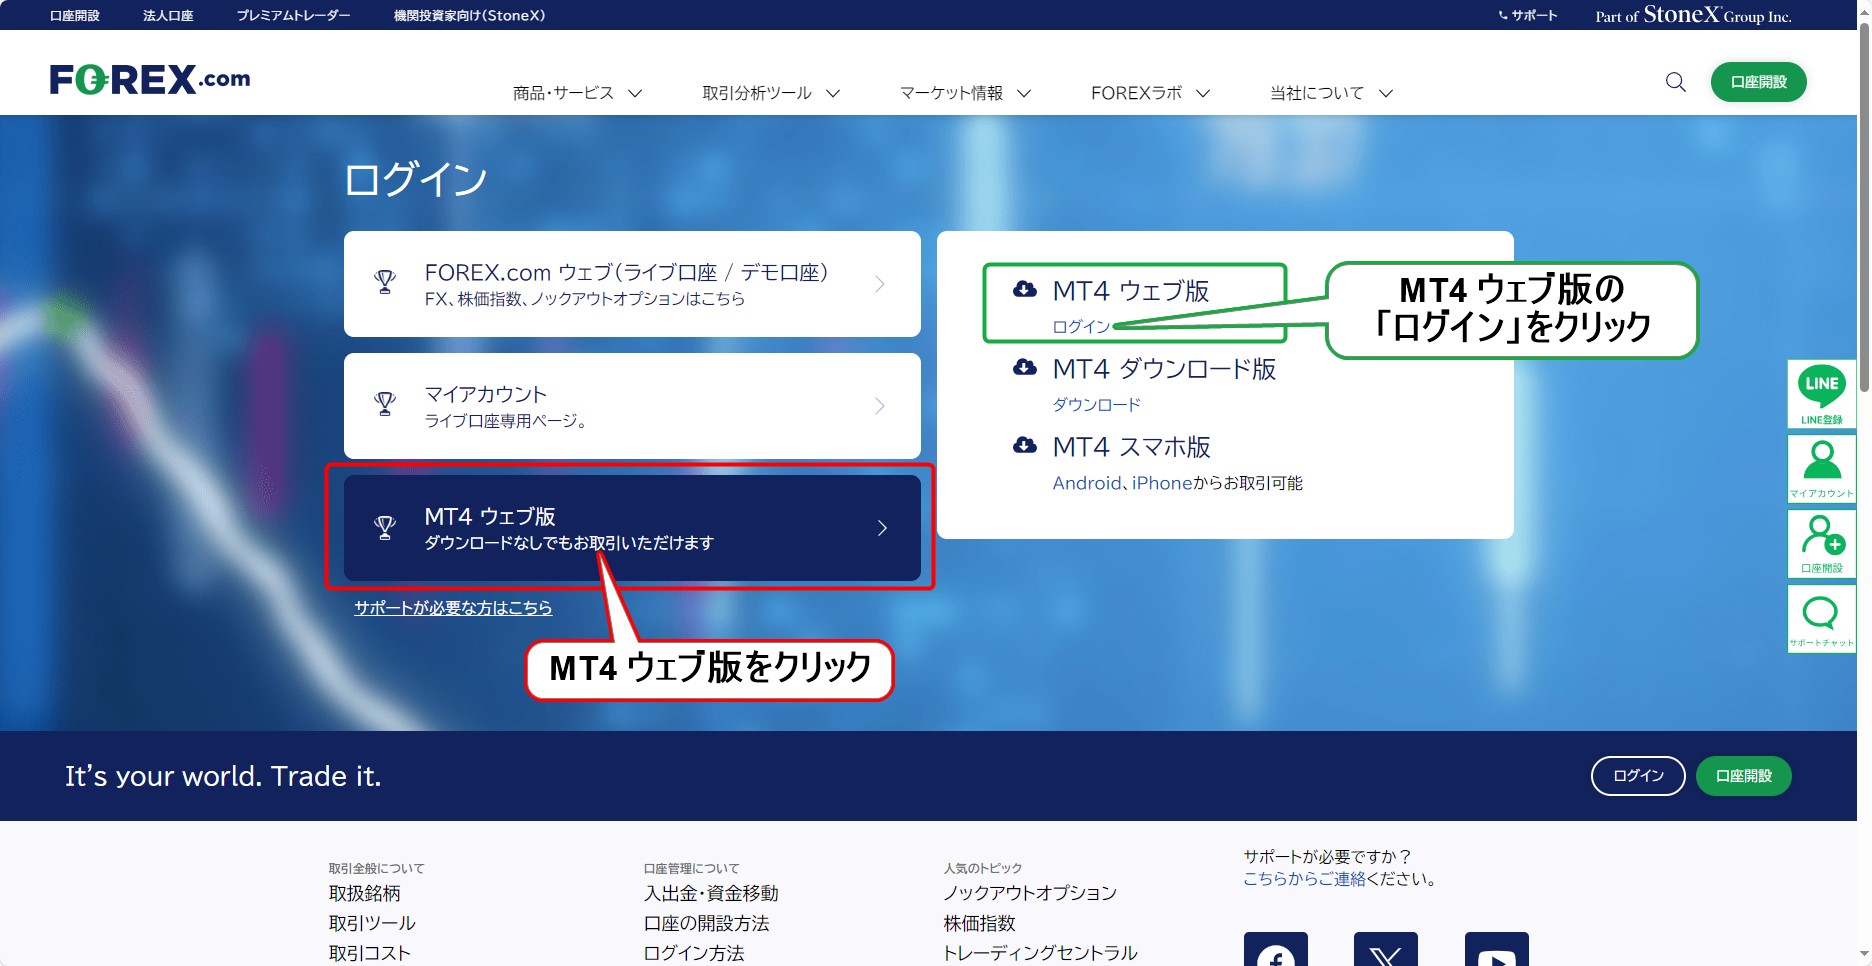
Task: Click ログイン button in footer banner
Action: click(x=1638, y=776)
